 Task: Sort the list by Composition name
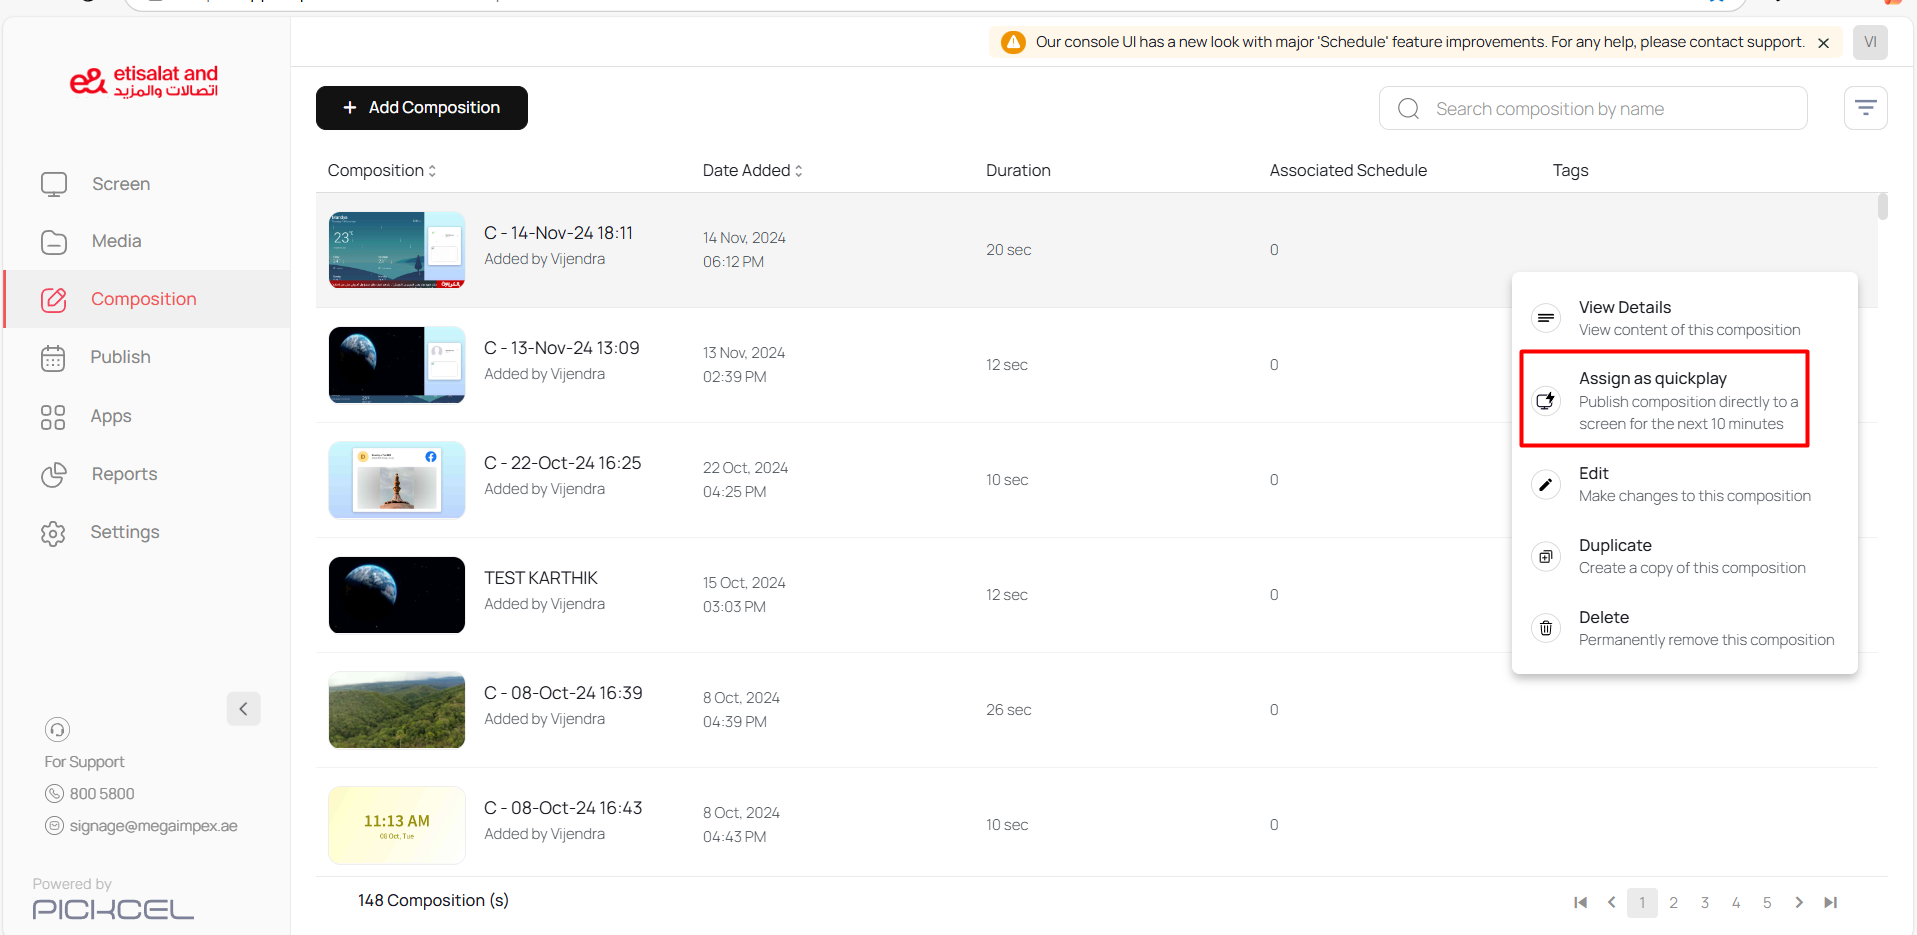point(382,171)
